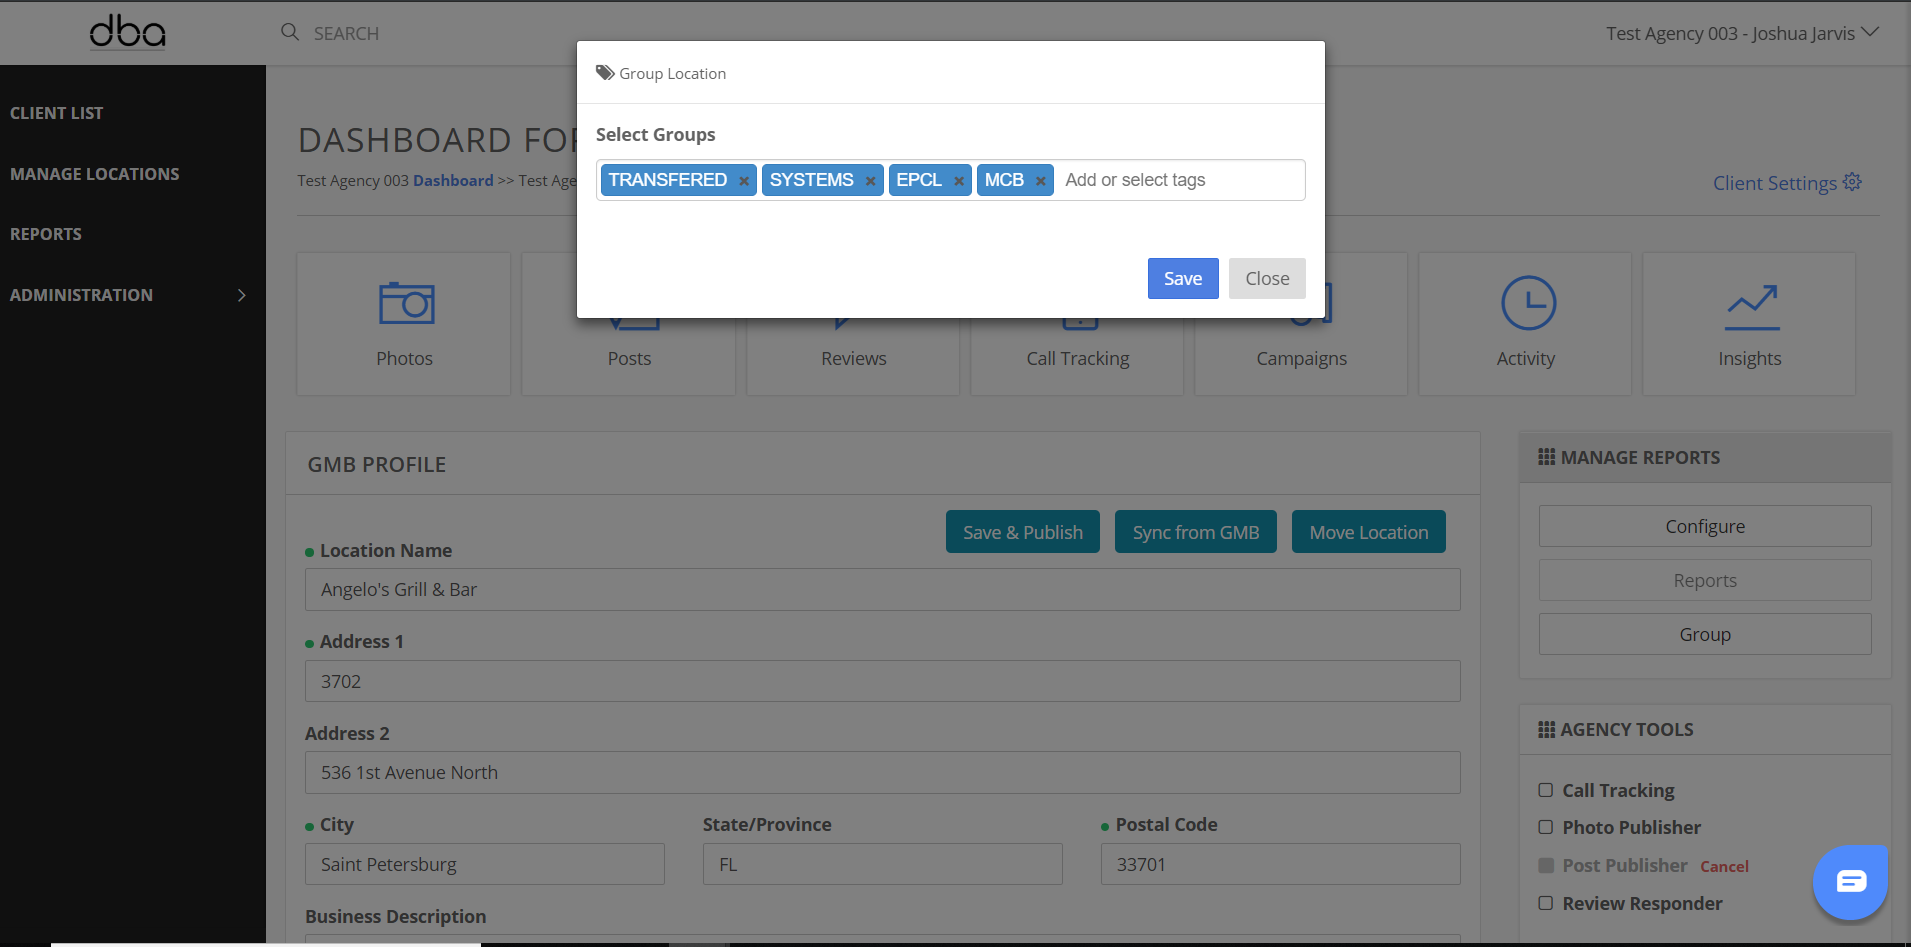This screenshot has height=947, width=1911.
Task: Enable the Call Tracking checkbox
Action: tap(1545, 790)
